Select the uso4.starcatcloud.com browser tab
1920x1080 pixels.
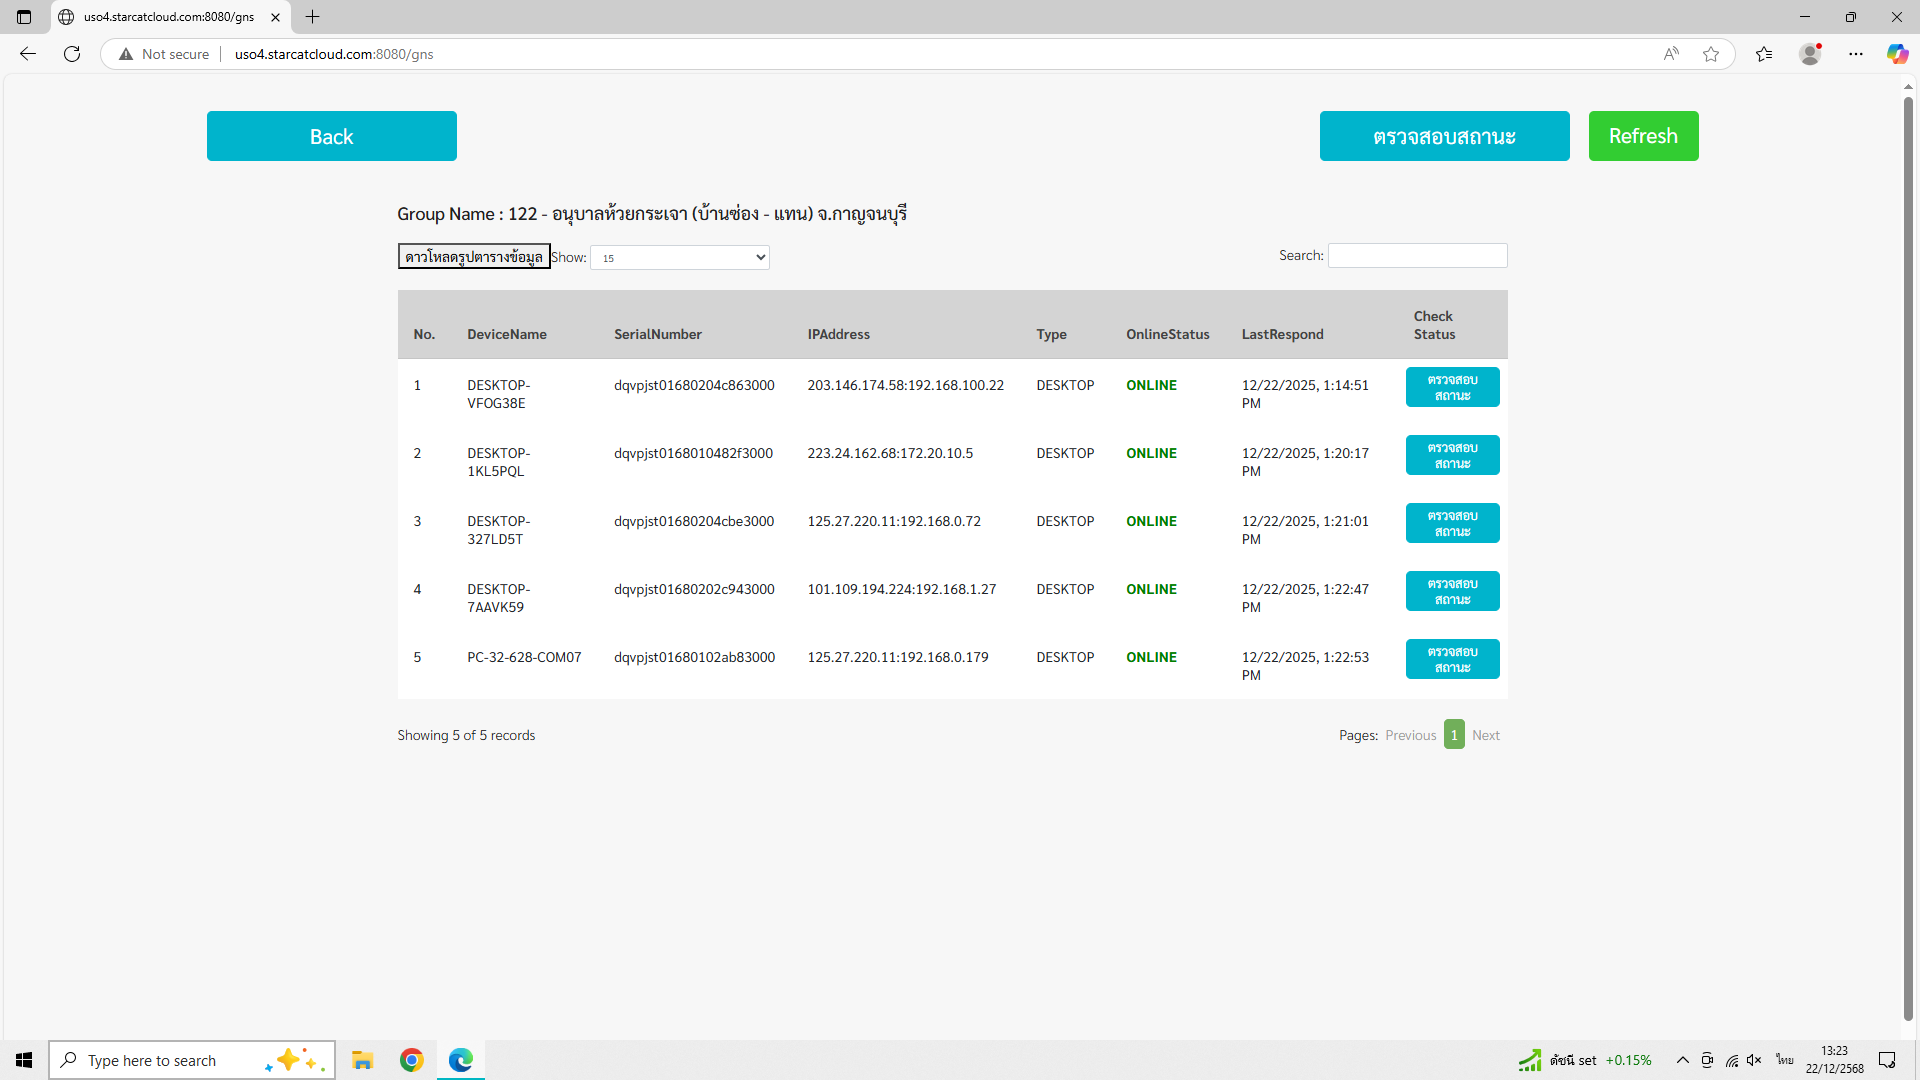[x=168, y=17]
